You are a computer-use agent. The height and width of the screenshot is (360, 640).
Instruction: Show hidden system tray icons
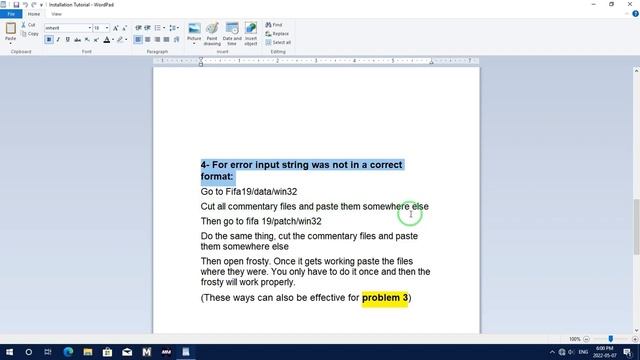coord(552,352)
